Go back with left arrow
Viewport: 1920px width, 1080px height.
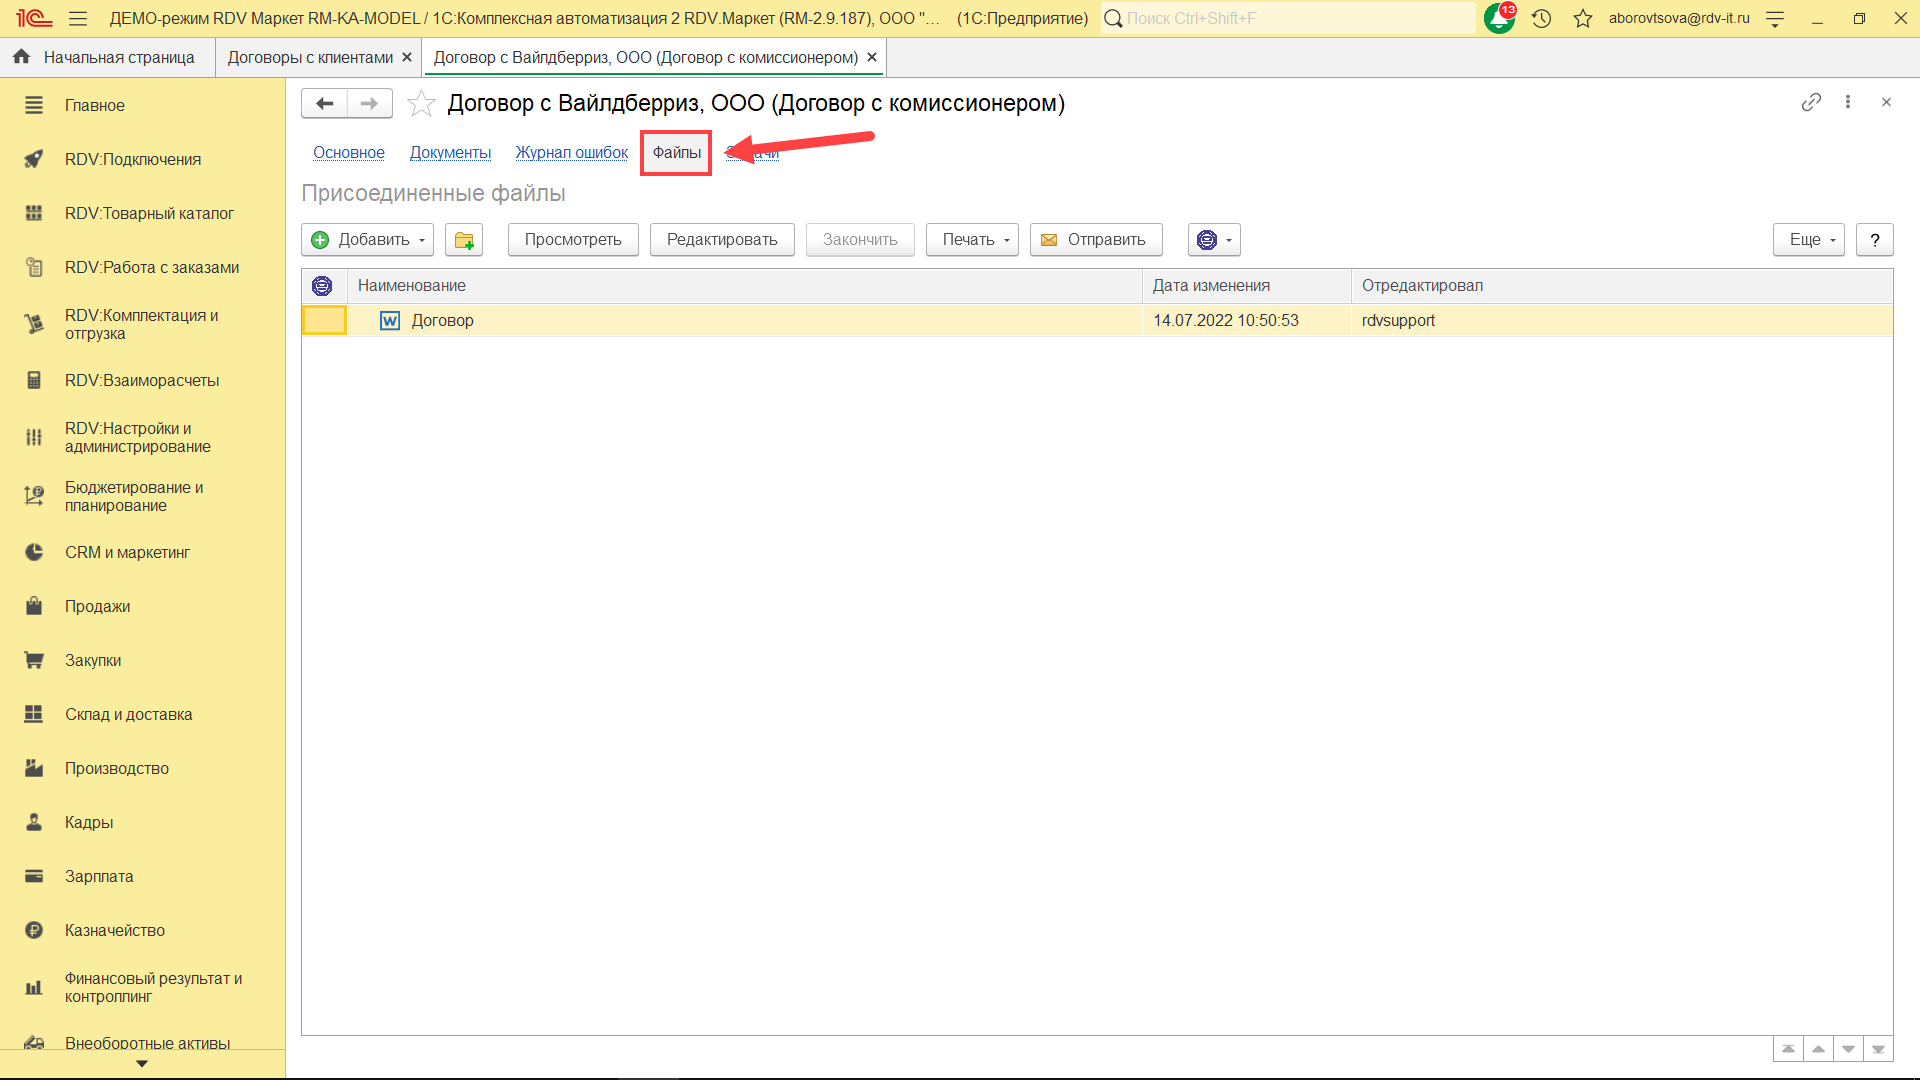pyautogui.click(x=325, y=103)
